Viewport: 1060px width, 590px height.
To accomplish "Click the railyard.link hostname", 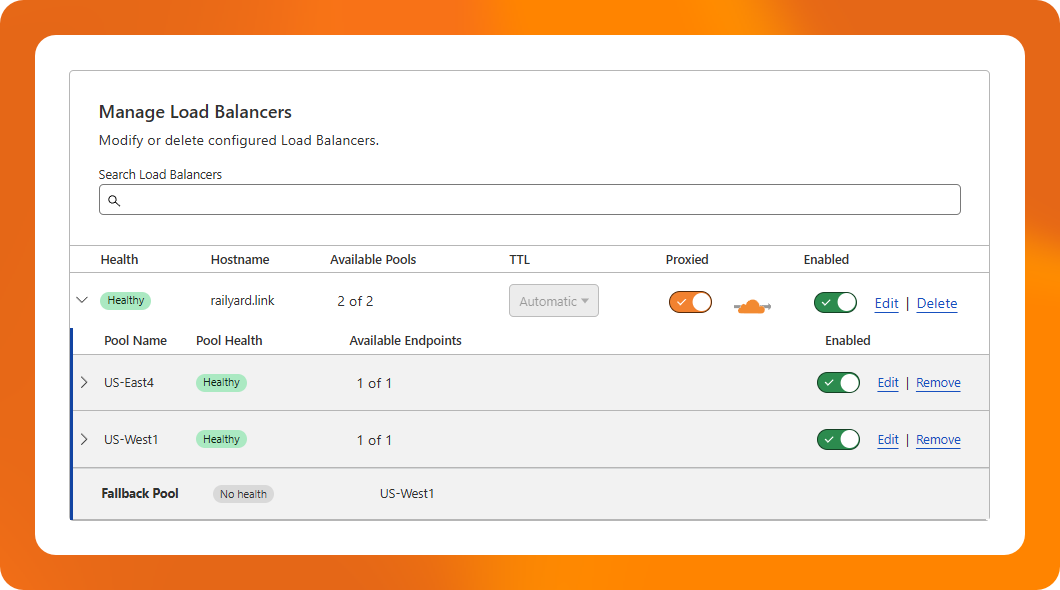I will point(242,301).
